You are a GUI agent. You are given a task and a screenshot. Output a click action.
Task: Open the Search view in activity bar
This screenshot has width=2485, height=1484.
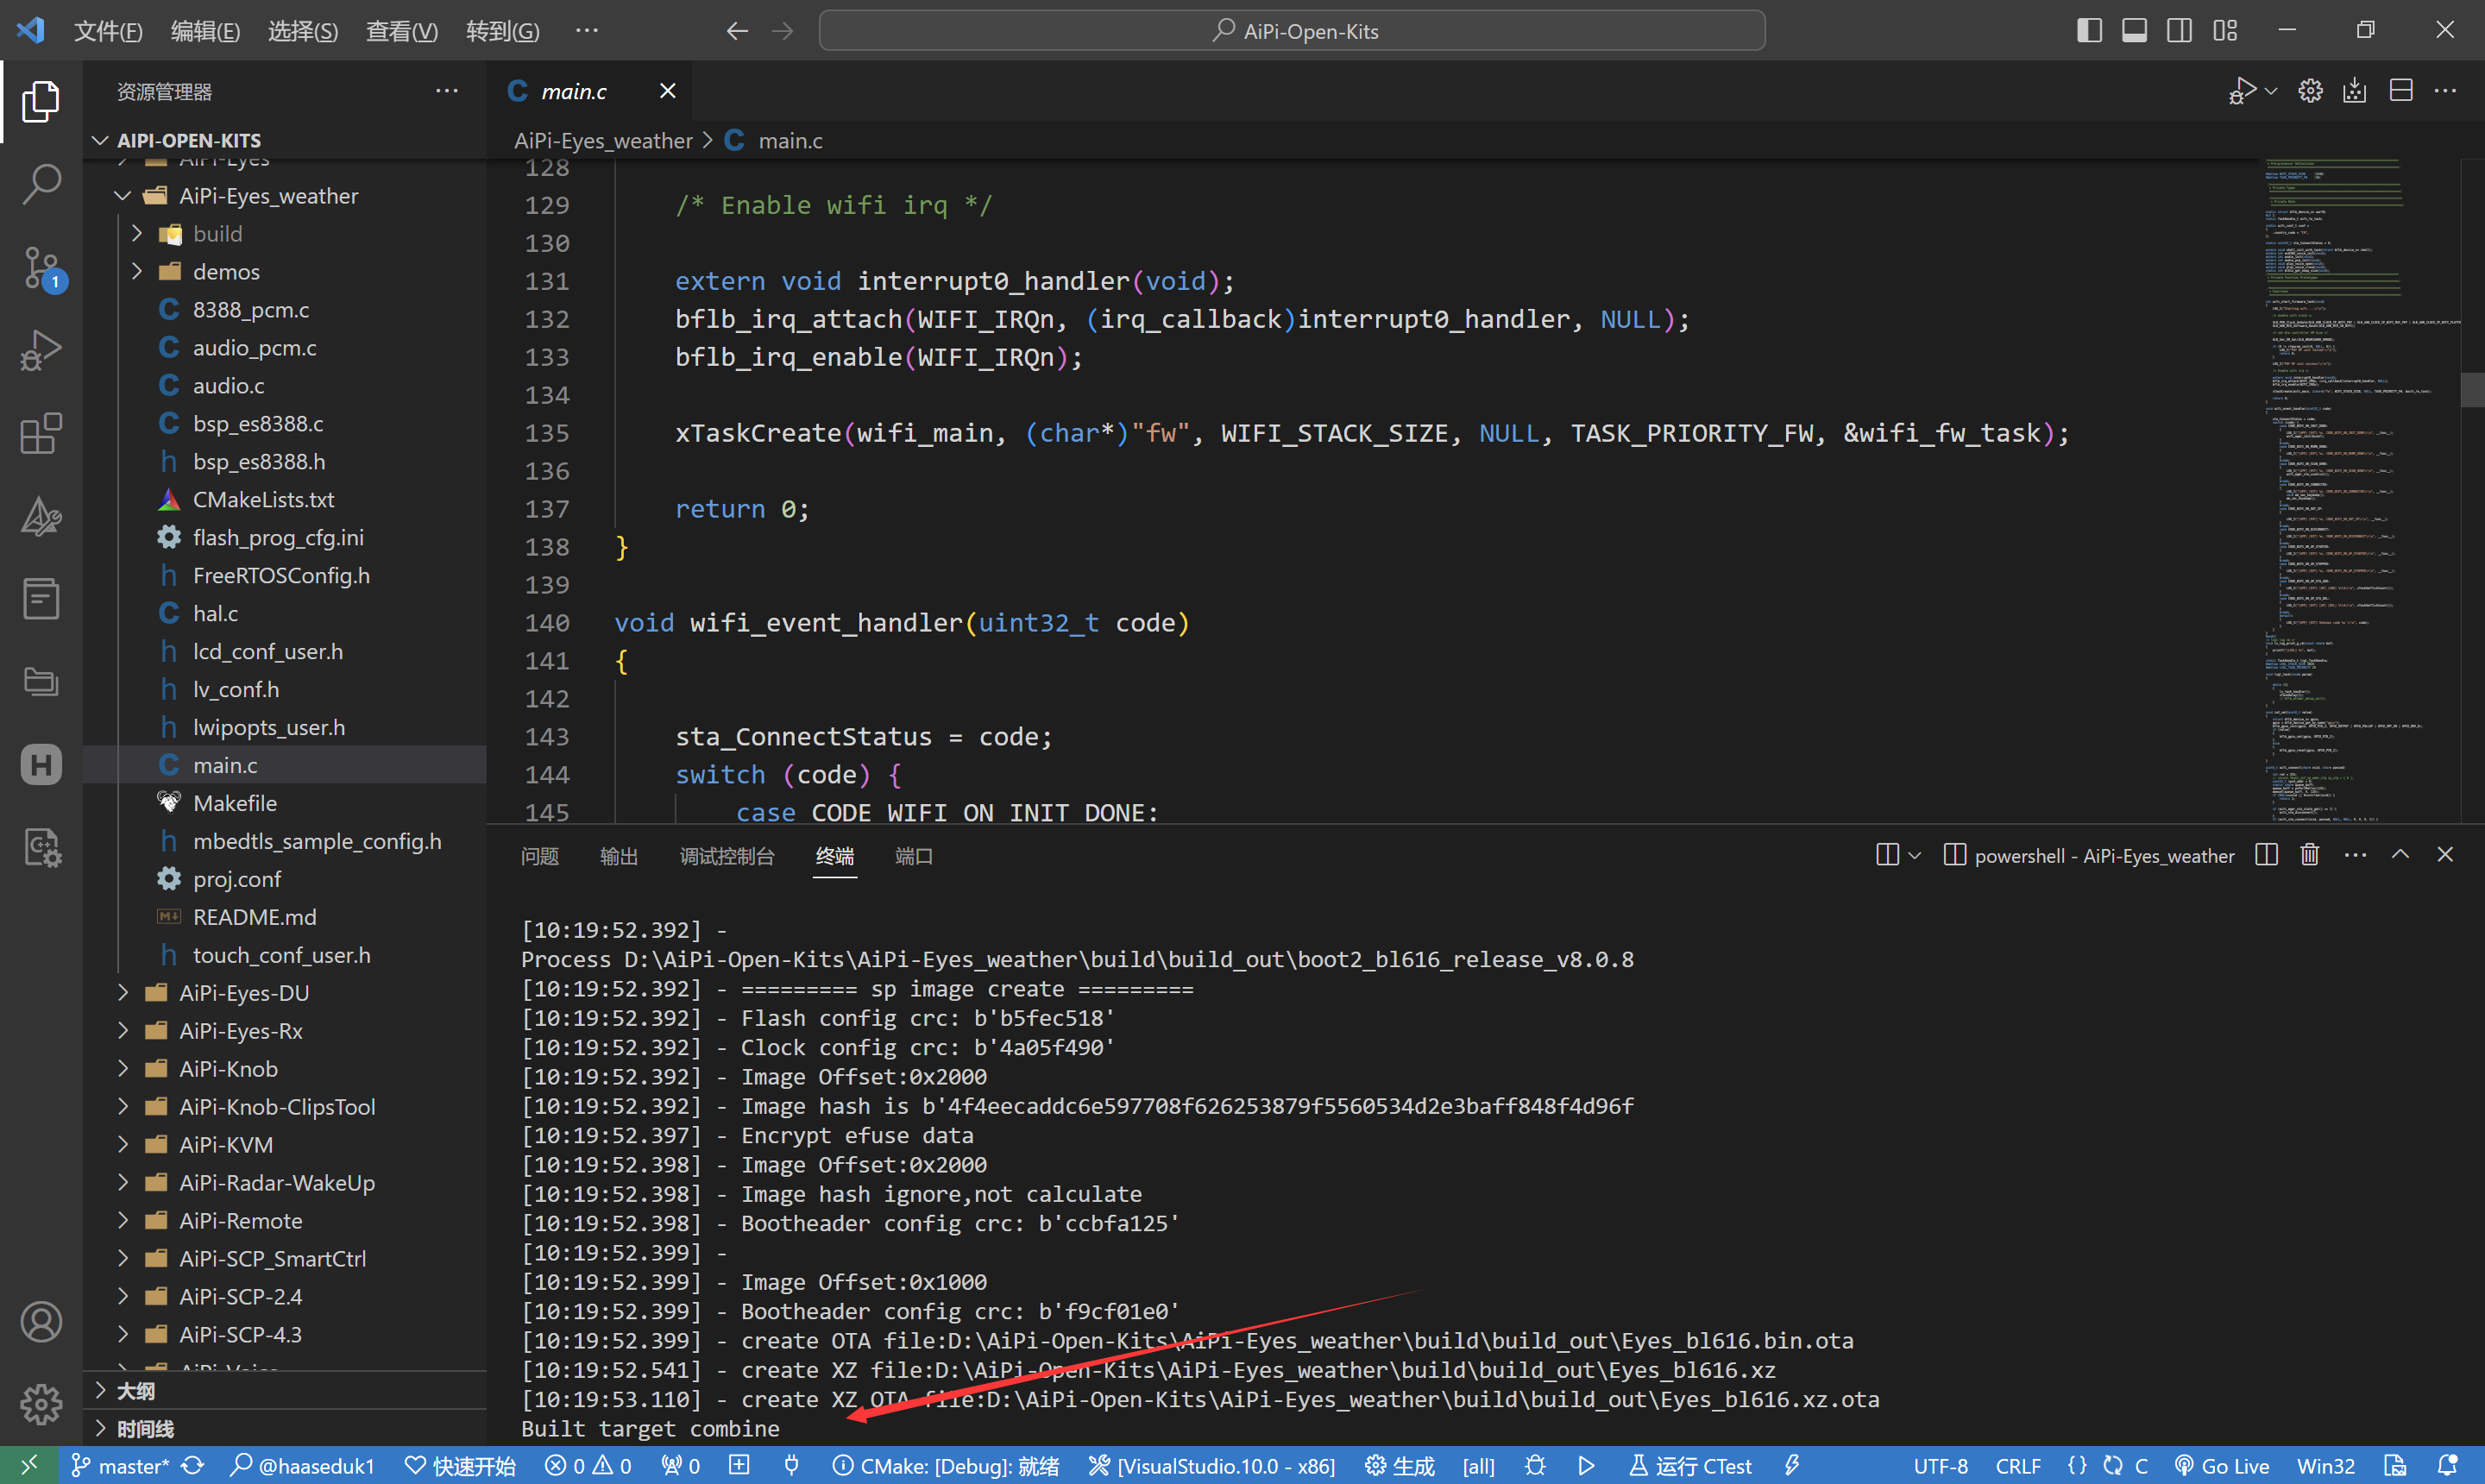click(x=41, y=184)
